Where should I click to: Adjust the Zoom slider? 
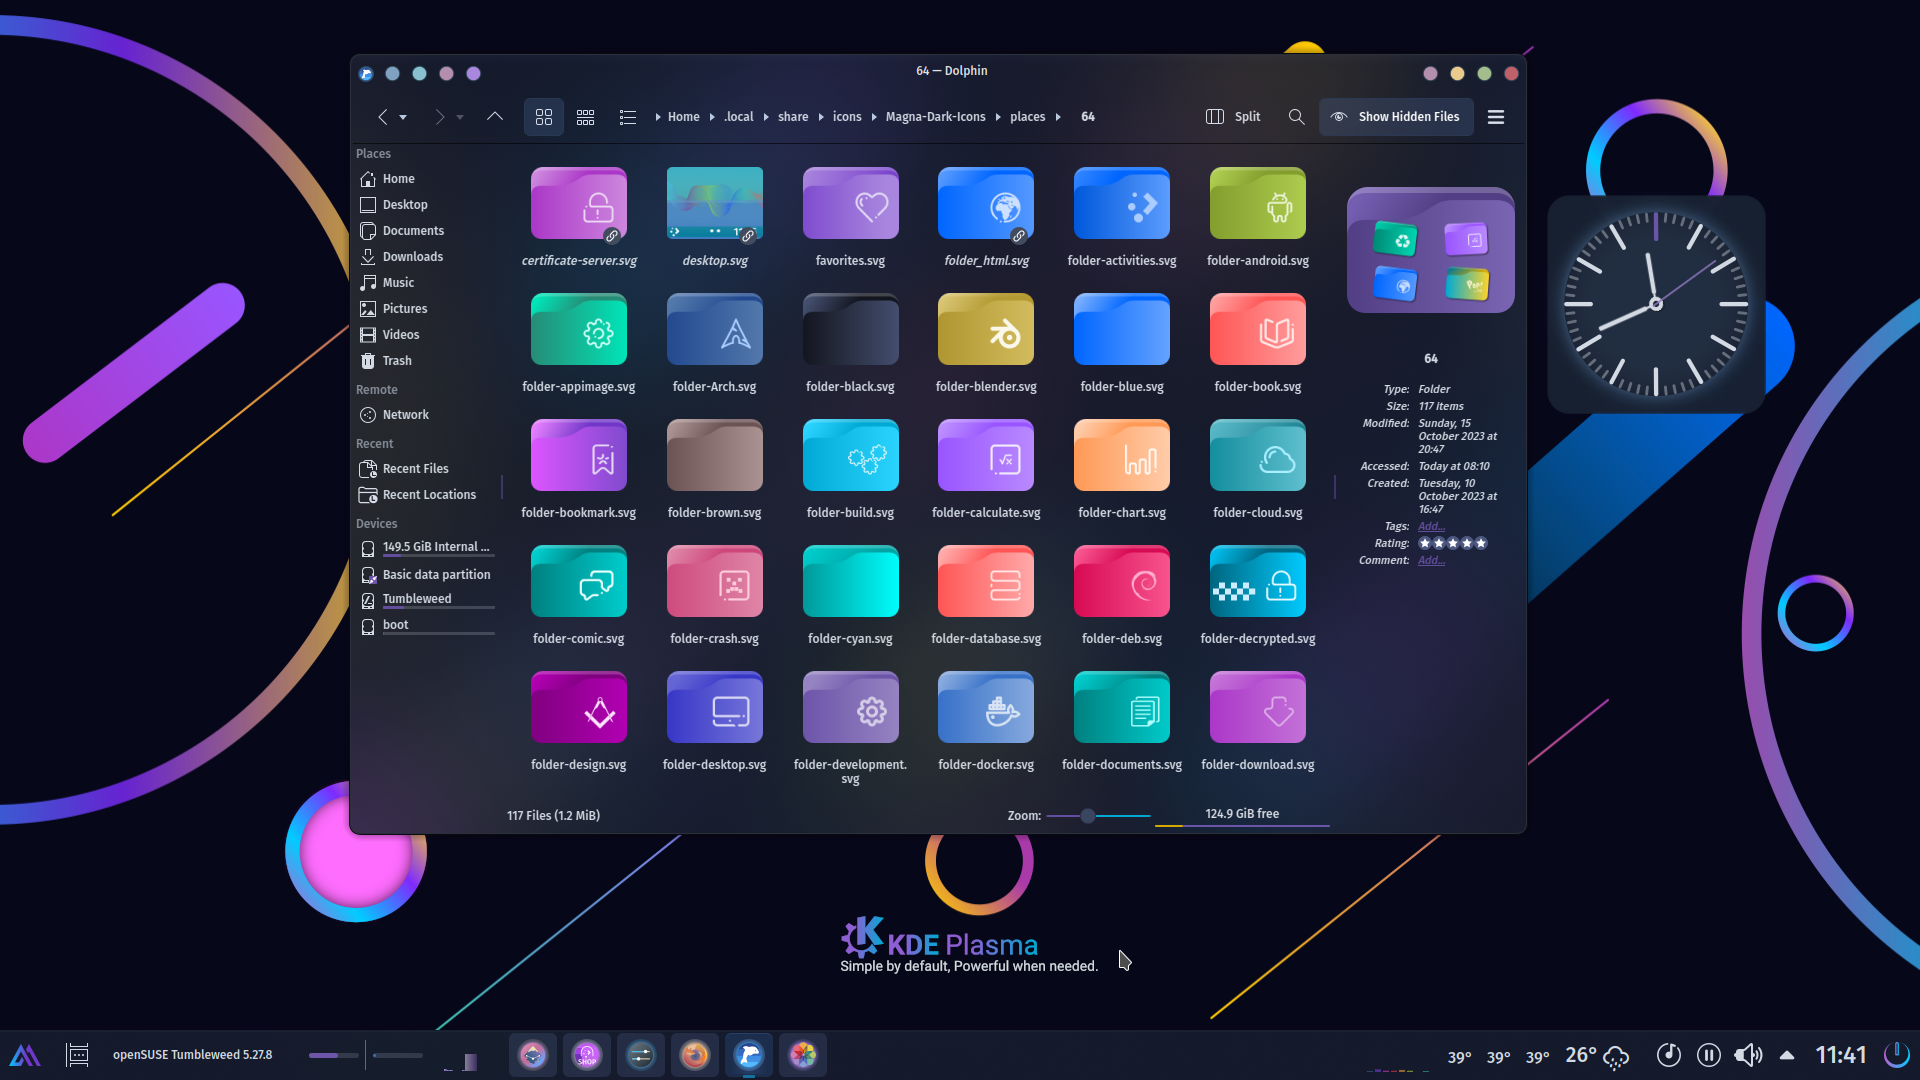pos(1099,816)
